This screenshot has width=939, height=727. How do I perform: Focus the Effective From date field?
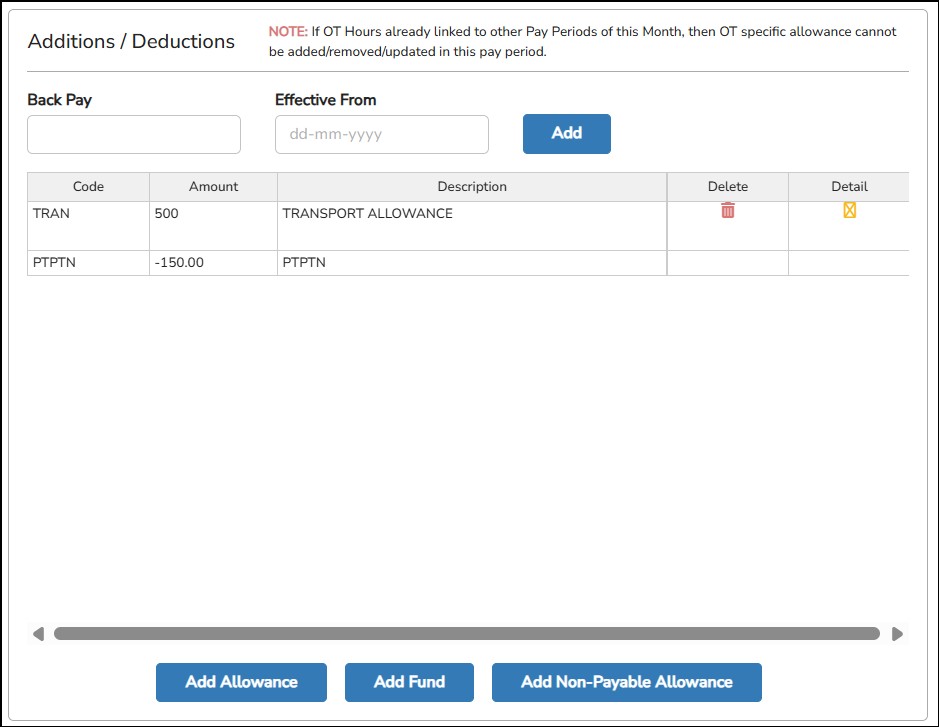coord(381,134)
